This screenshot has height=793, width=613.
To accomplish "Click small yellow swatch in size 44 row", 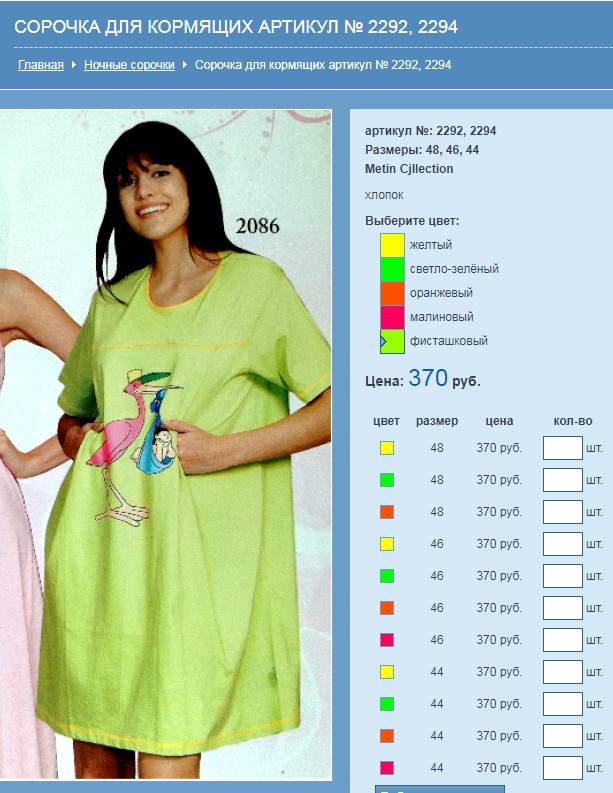I will pos(387,672).
